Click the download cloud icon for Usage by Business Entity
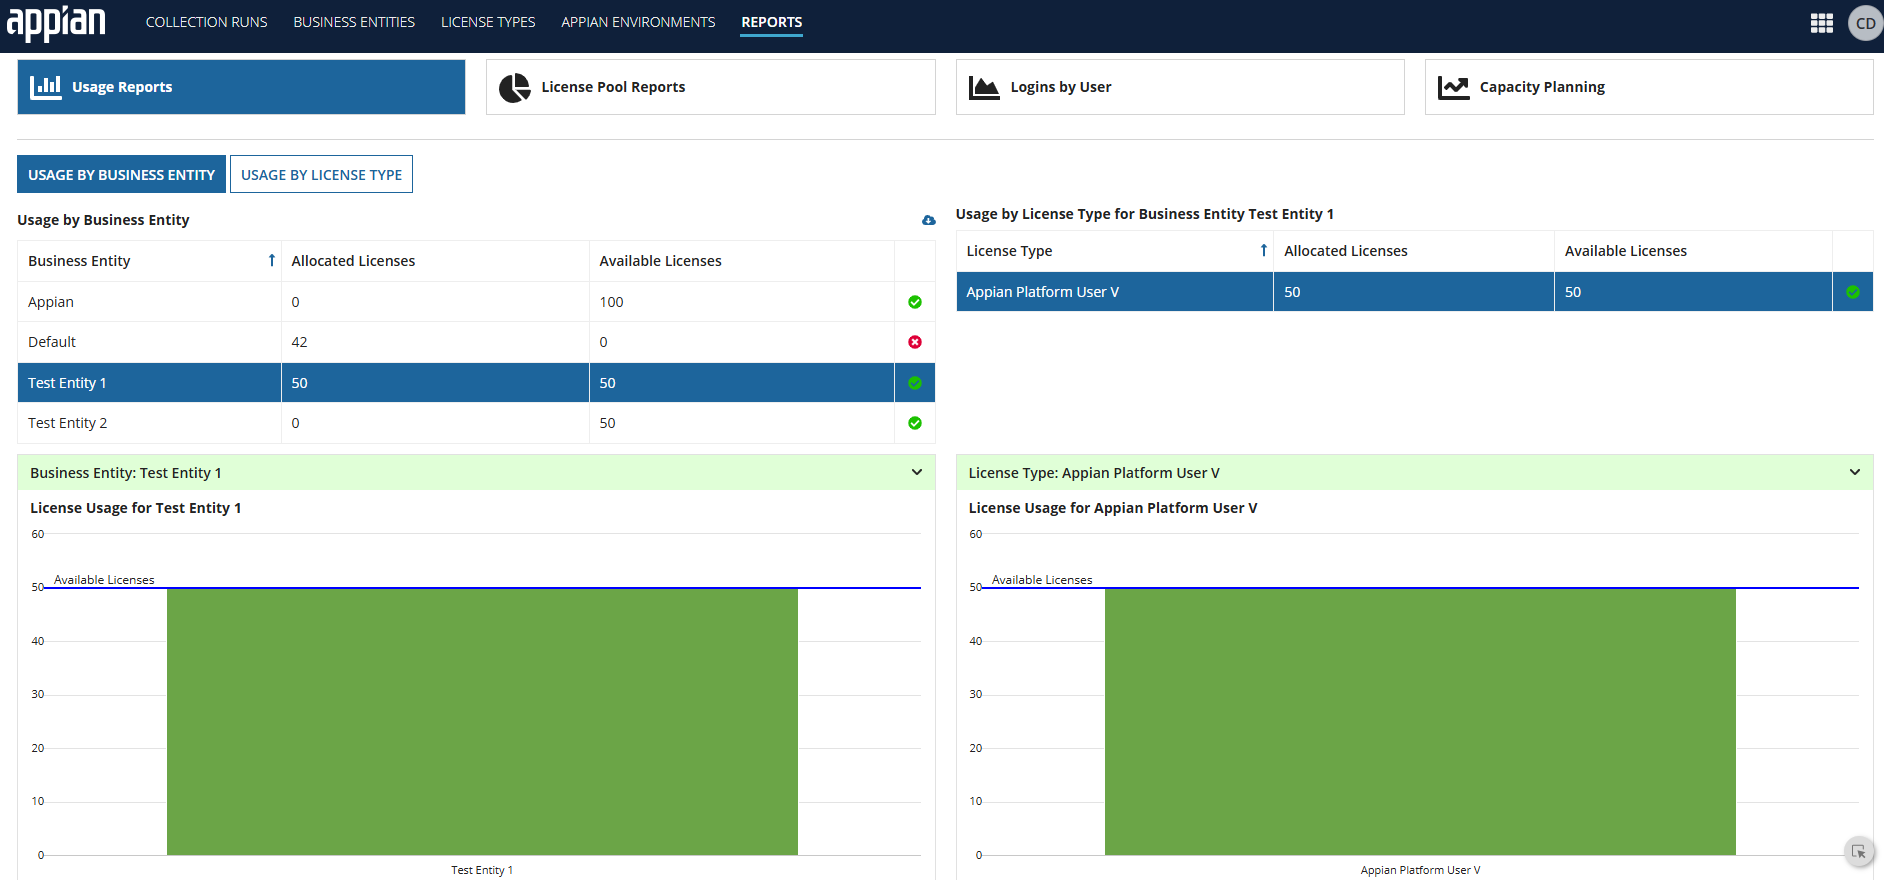Screen dimensions: 1884x880 [x=928, y=220]
